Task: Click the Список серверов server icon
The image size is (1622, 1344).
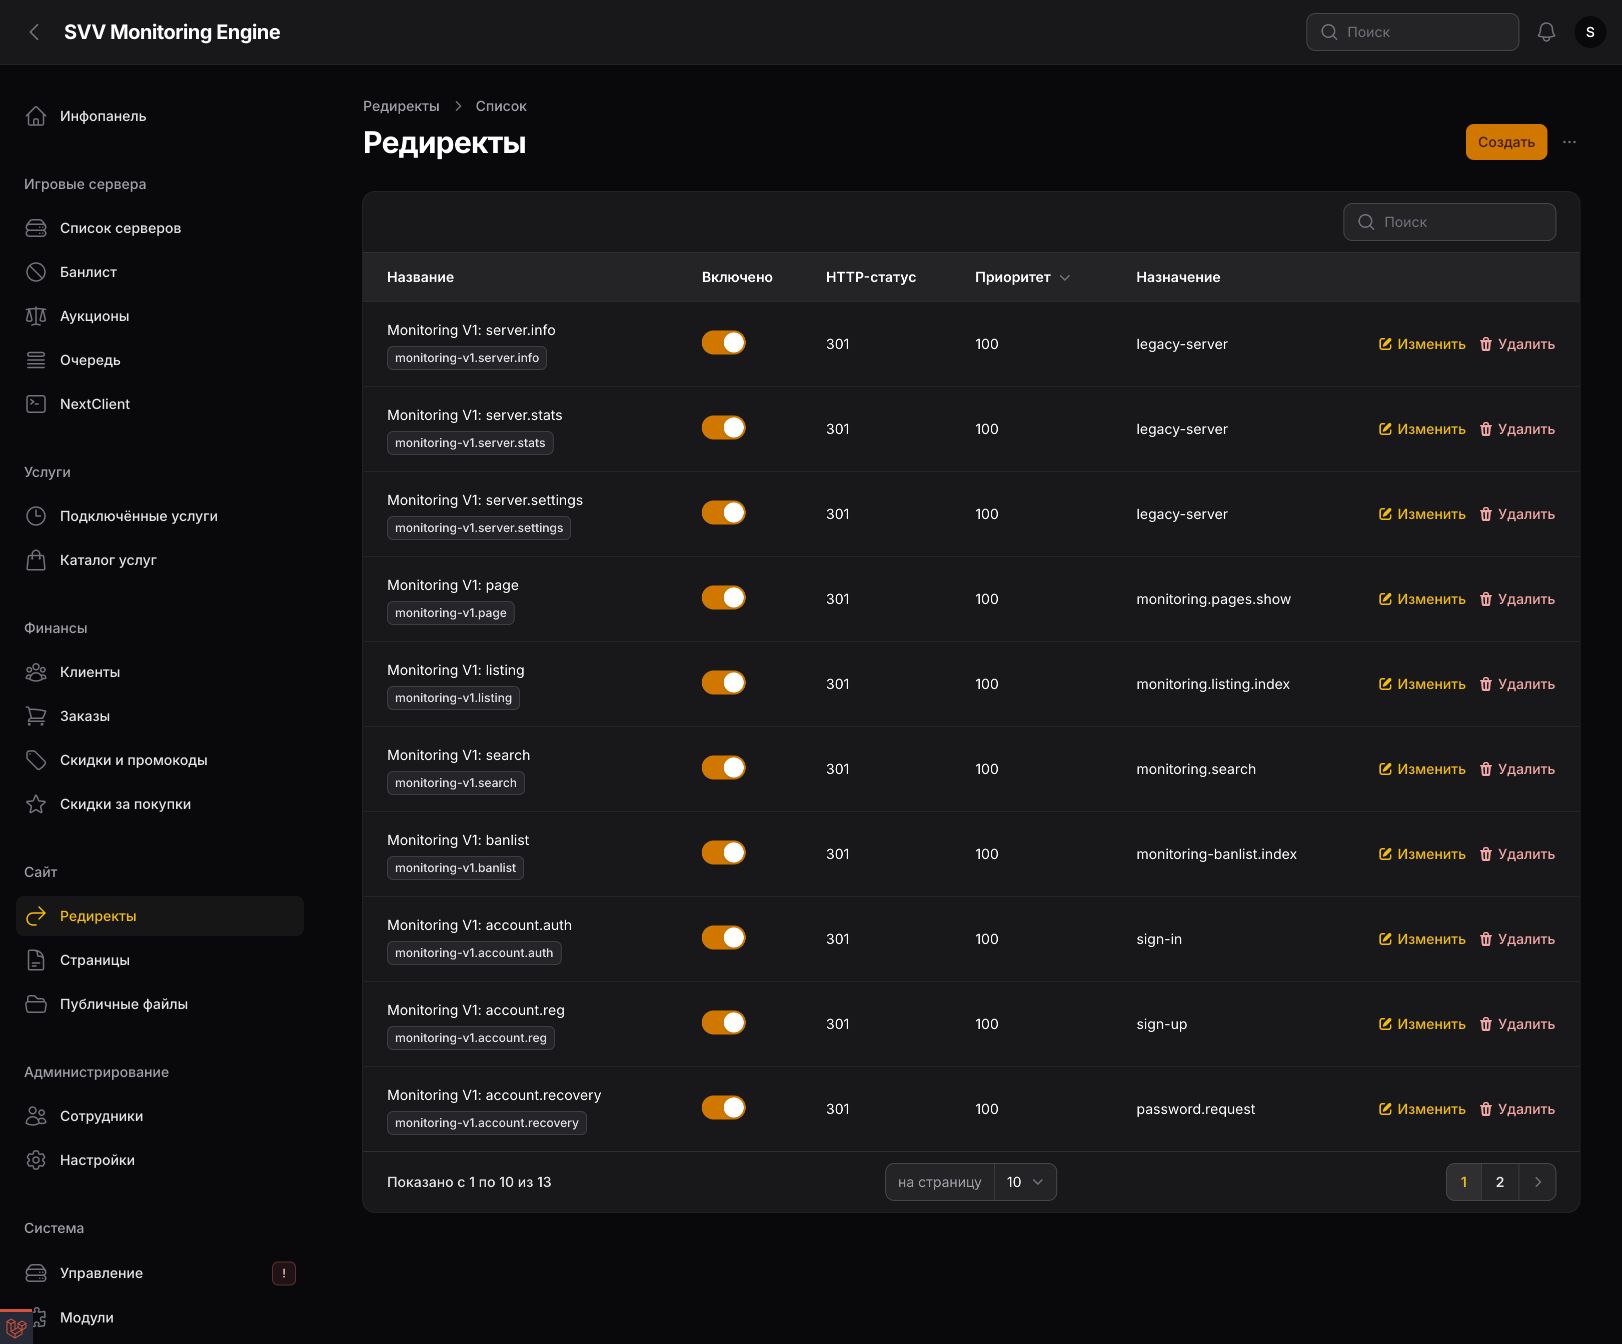Action: coord(36,228)
